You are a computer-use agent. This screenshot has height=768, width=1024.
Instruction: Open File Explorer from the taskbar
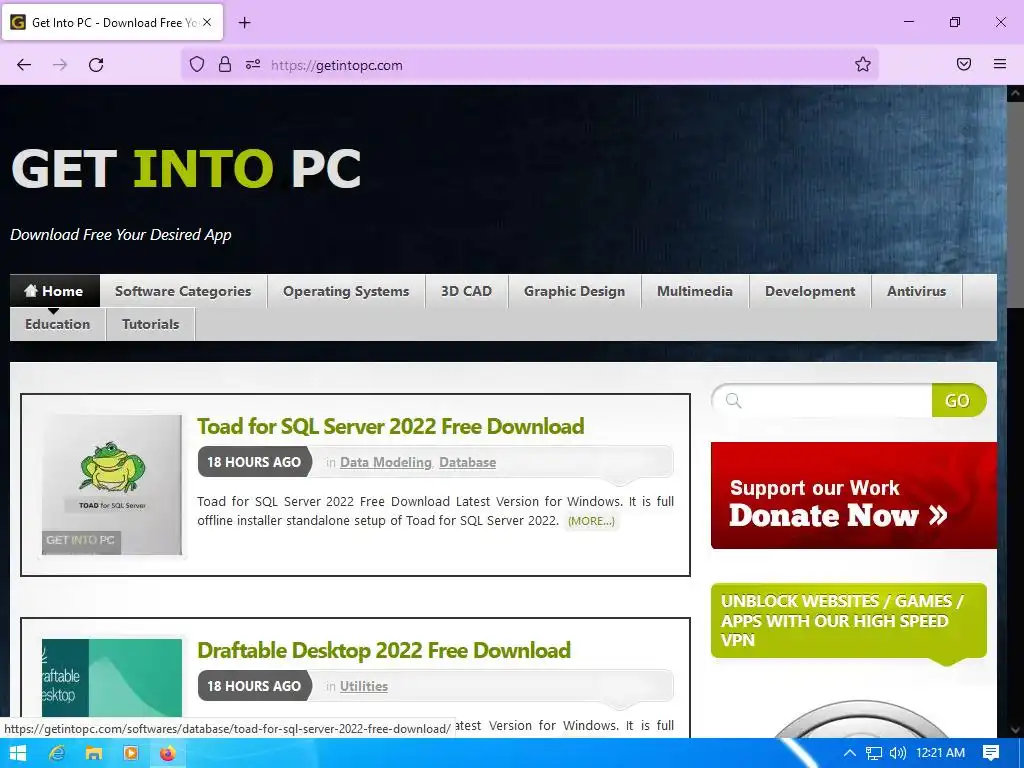[x=94, y=753]
